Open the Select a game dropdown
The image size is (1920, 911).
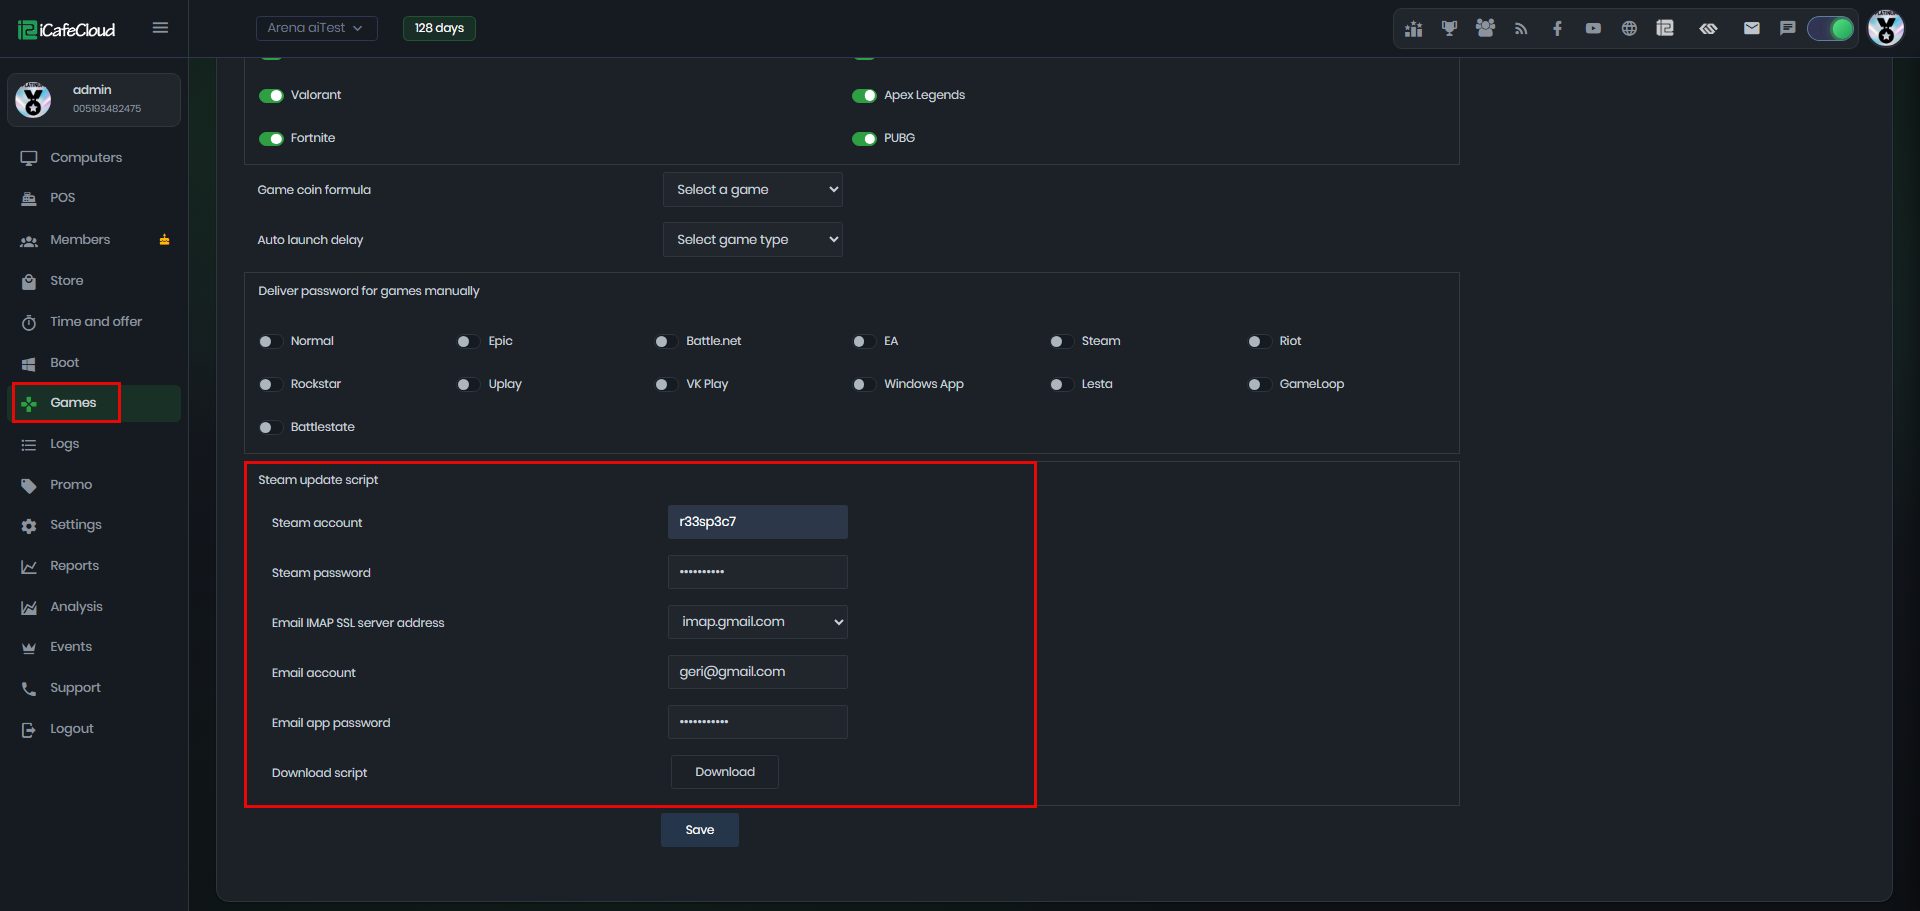[x=753, y=190]
